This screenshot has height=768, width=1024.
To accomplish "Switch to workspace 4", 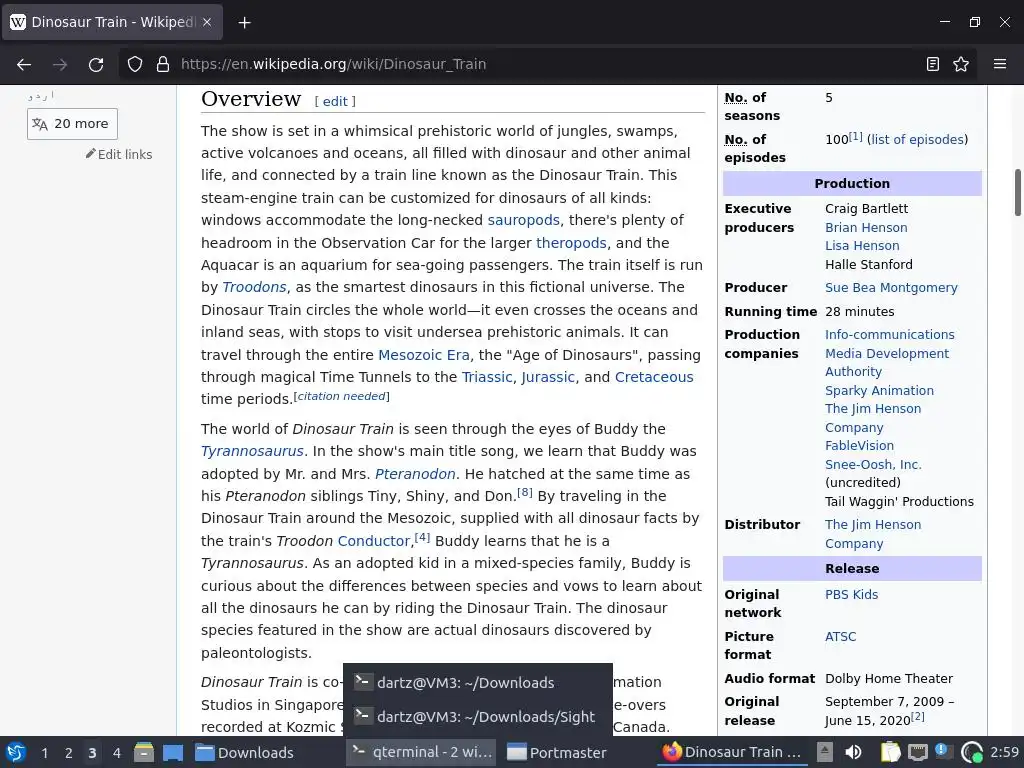I will [x=116, y=753].
